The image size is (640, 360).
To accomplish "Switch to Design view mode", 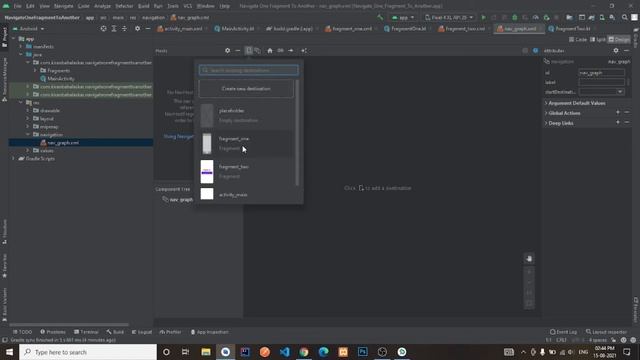I will click(x=619, y=40).
